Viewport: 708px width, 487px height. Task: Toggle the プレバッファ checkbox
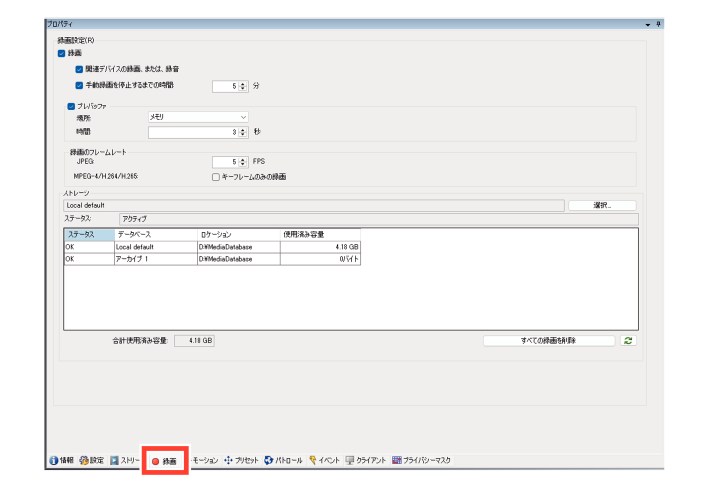(x=71, y=107)
